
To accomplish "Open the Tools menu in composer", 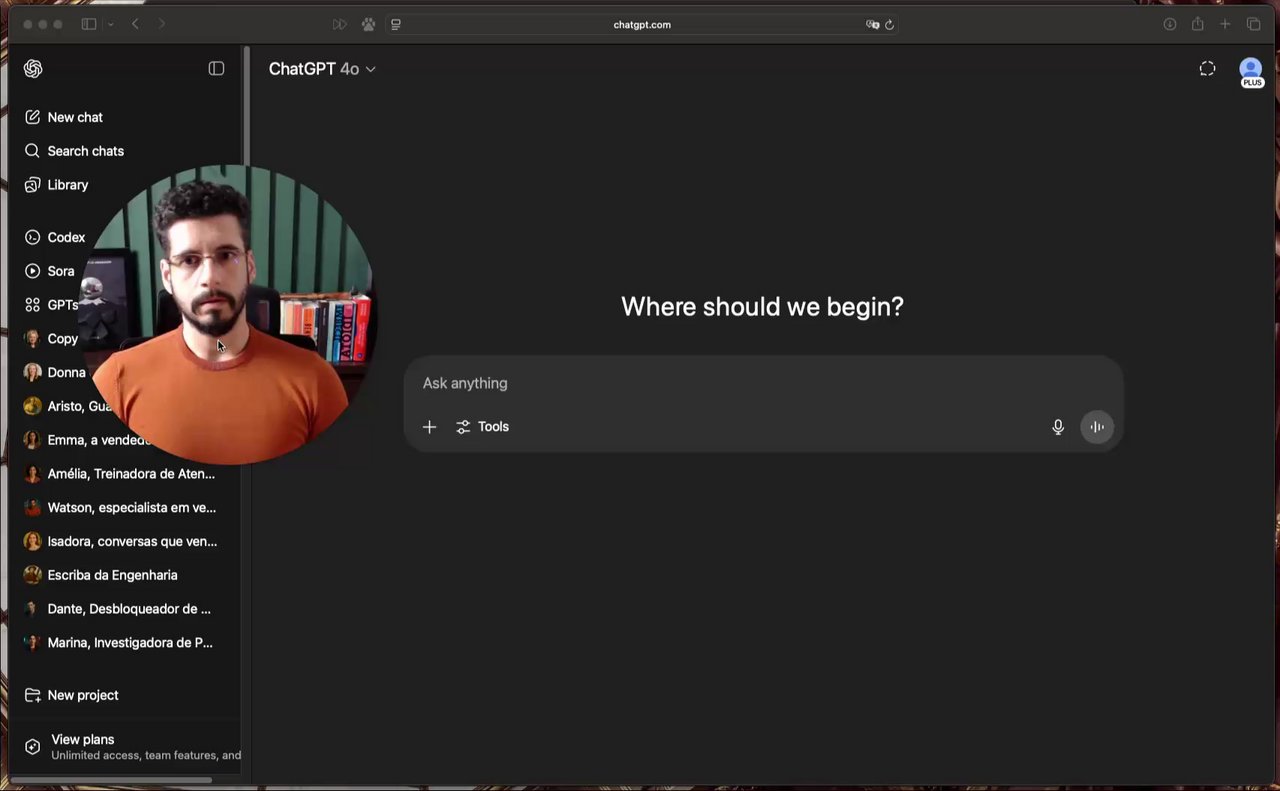I will tap(483, 427).
